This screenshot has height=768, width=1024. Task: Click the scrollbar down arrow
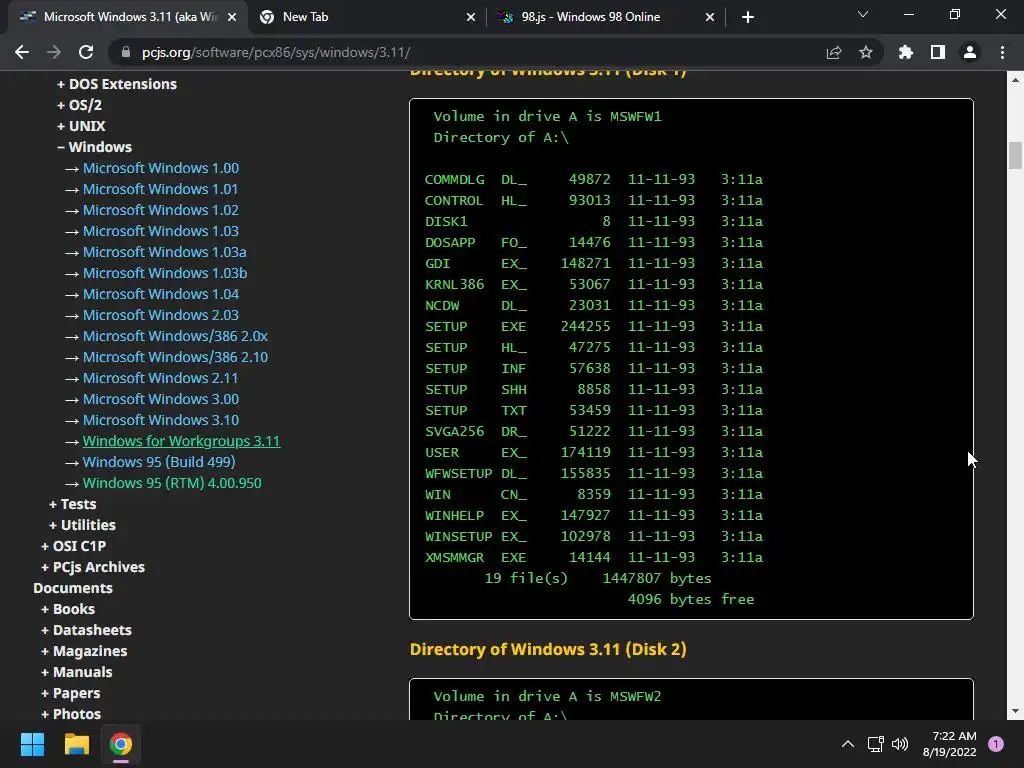coord(1015,711)
